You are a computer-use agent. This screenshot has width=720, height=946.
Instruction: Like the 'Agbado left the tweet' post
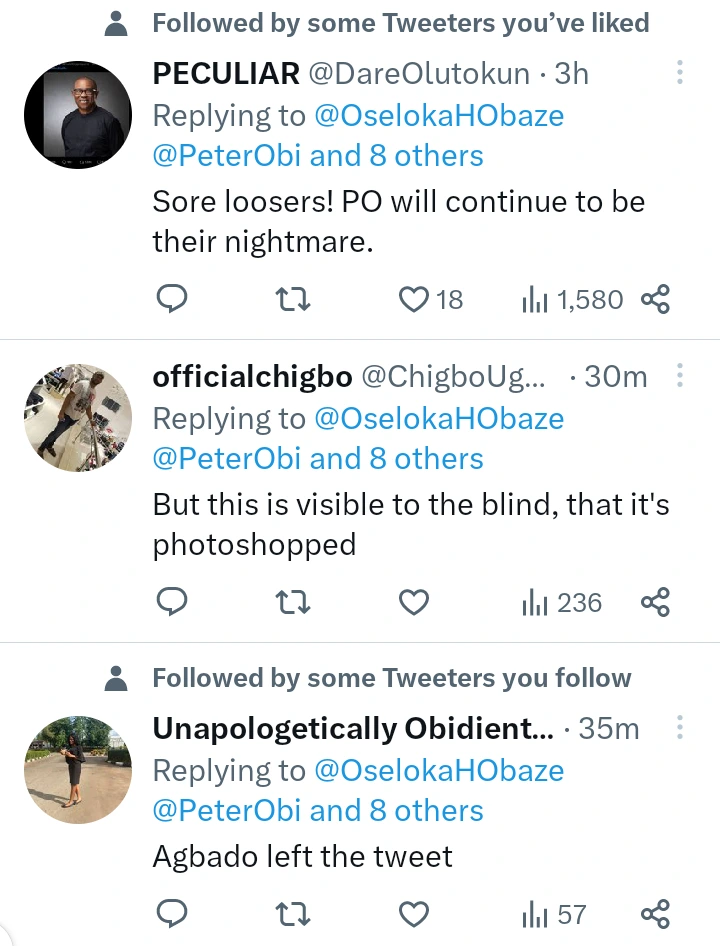pyautogui.click(x=413, y=914)
